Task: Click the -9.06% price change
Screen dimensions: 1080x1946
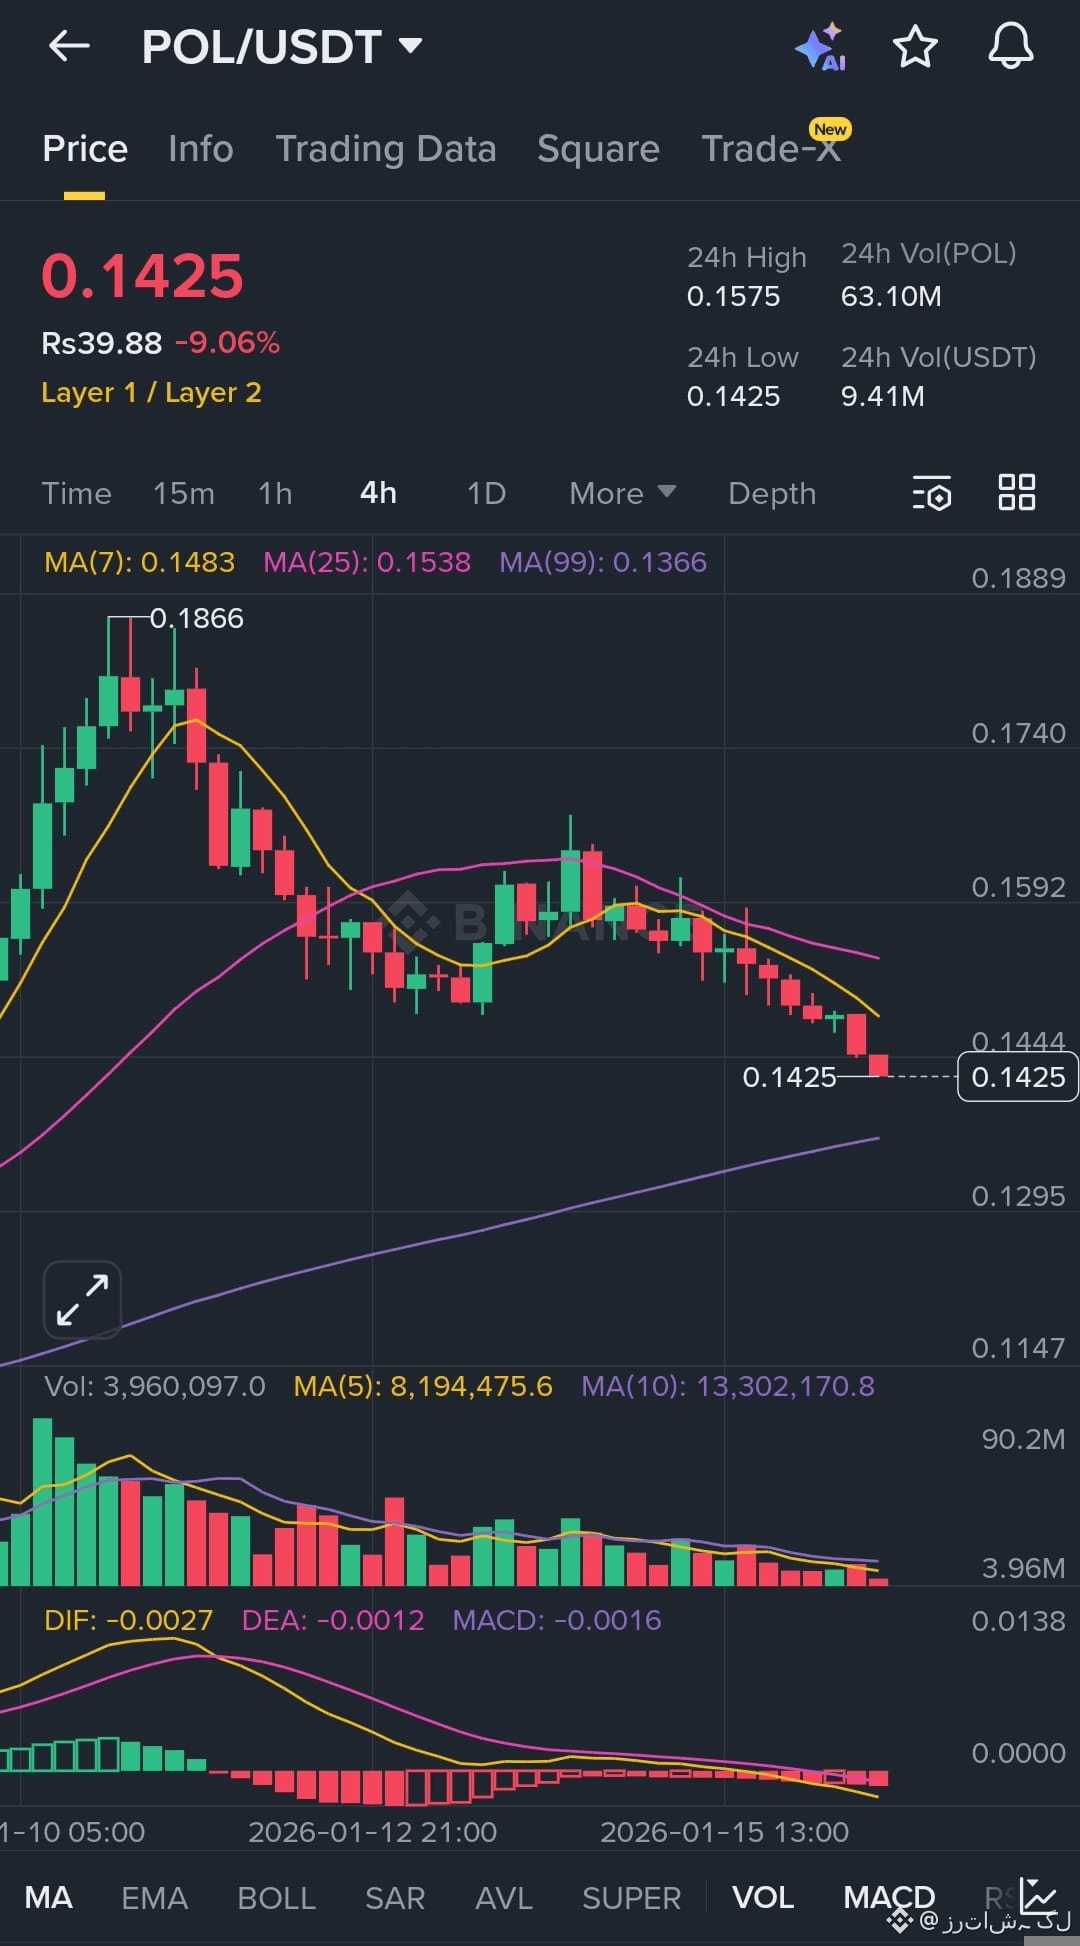Action: [x=227, y=343]
